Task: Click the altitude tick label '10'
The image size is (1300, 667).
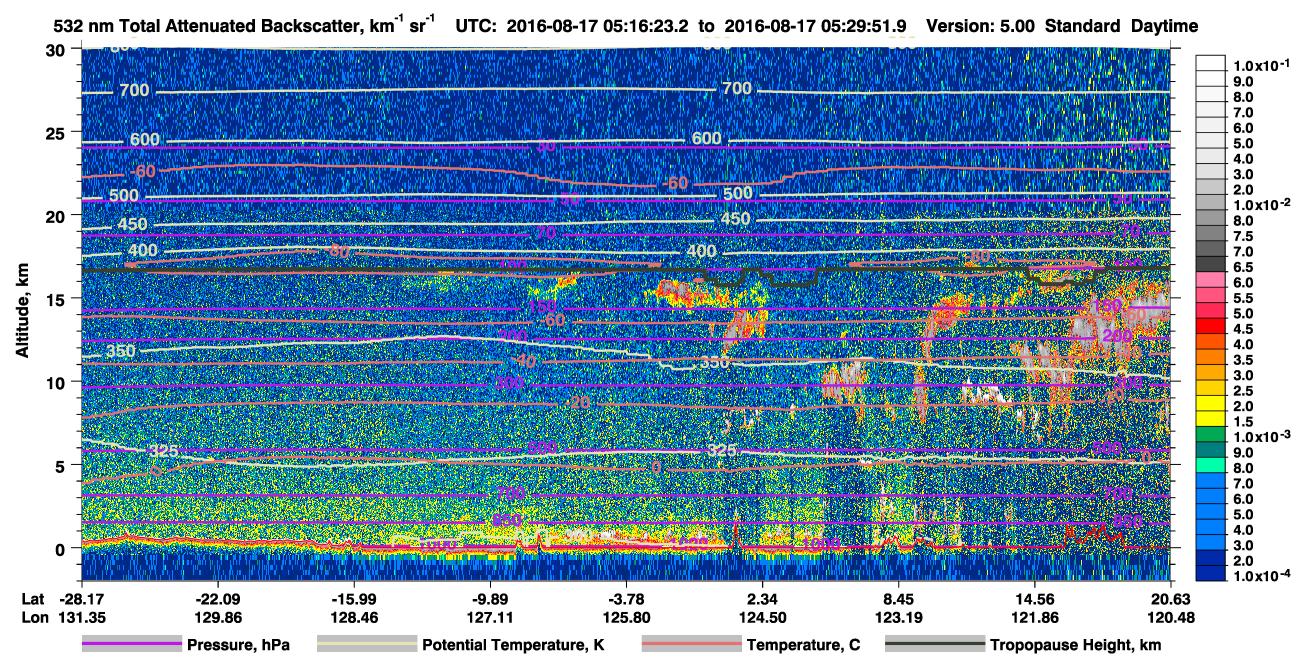Action: pyautogui.click(x=57, y=382)
